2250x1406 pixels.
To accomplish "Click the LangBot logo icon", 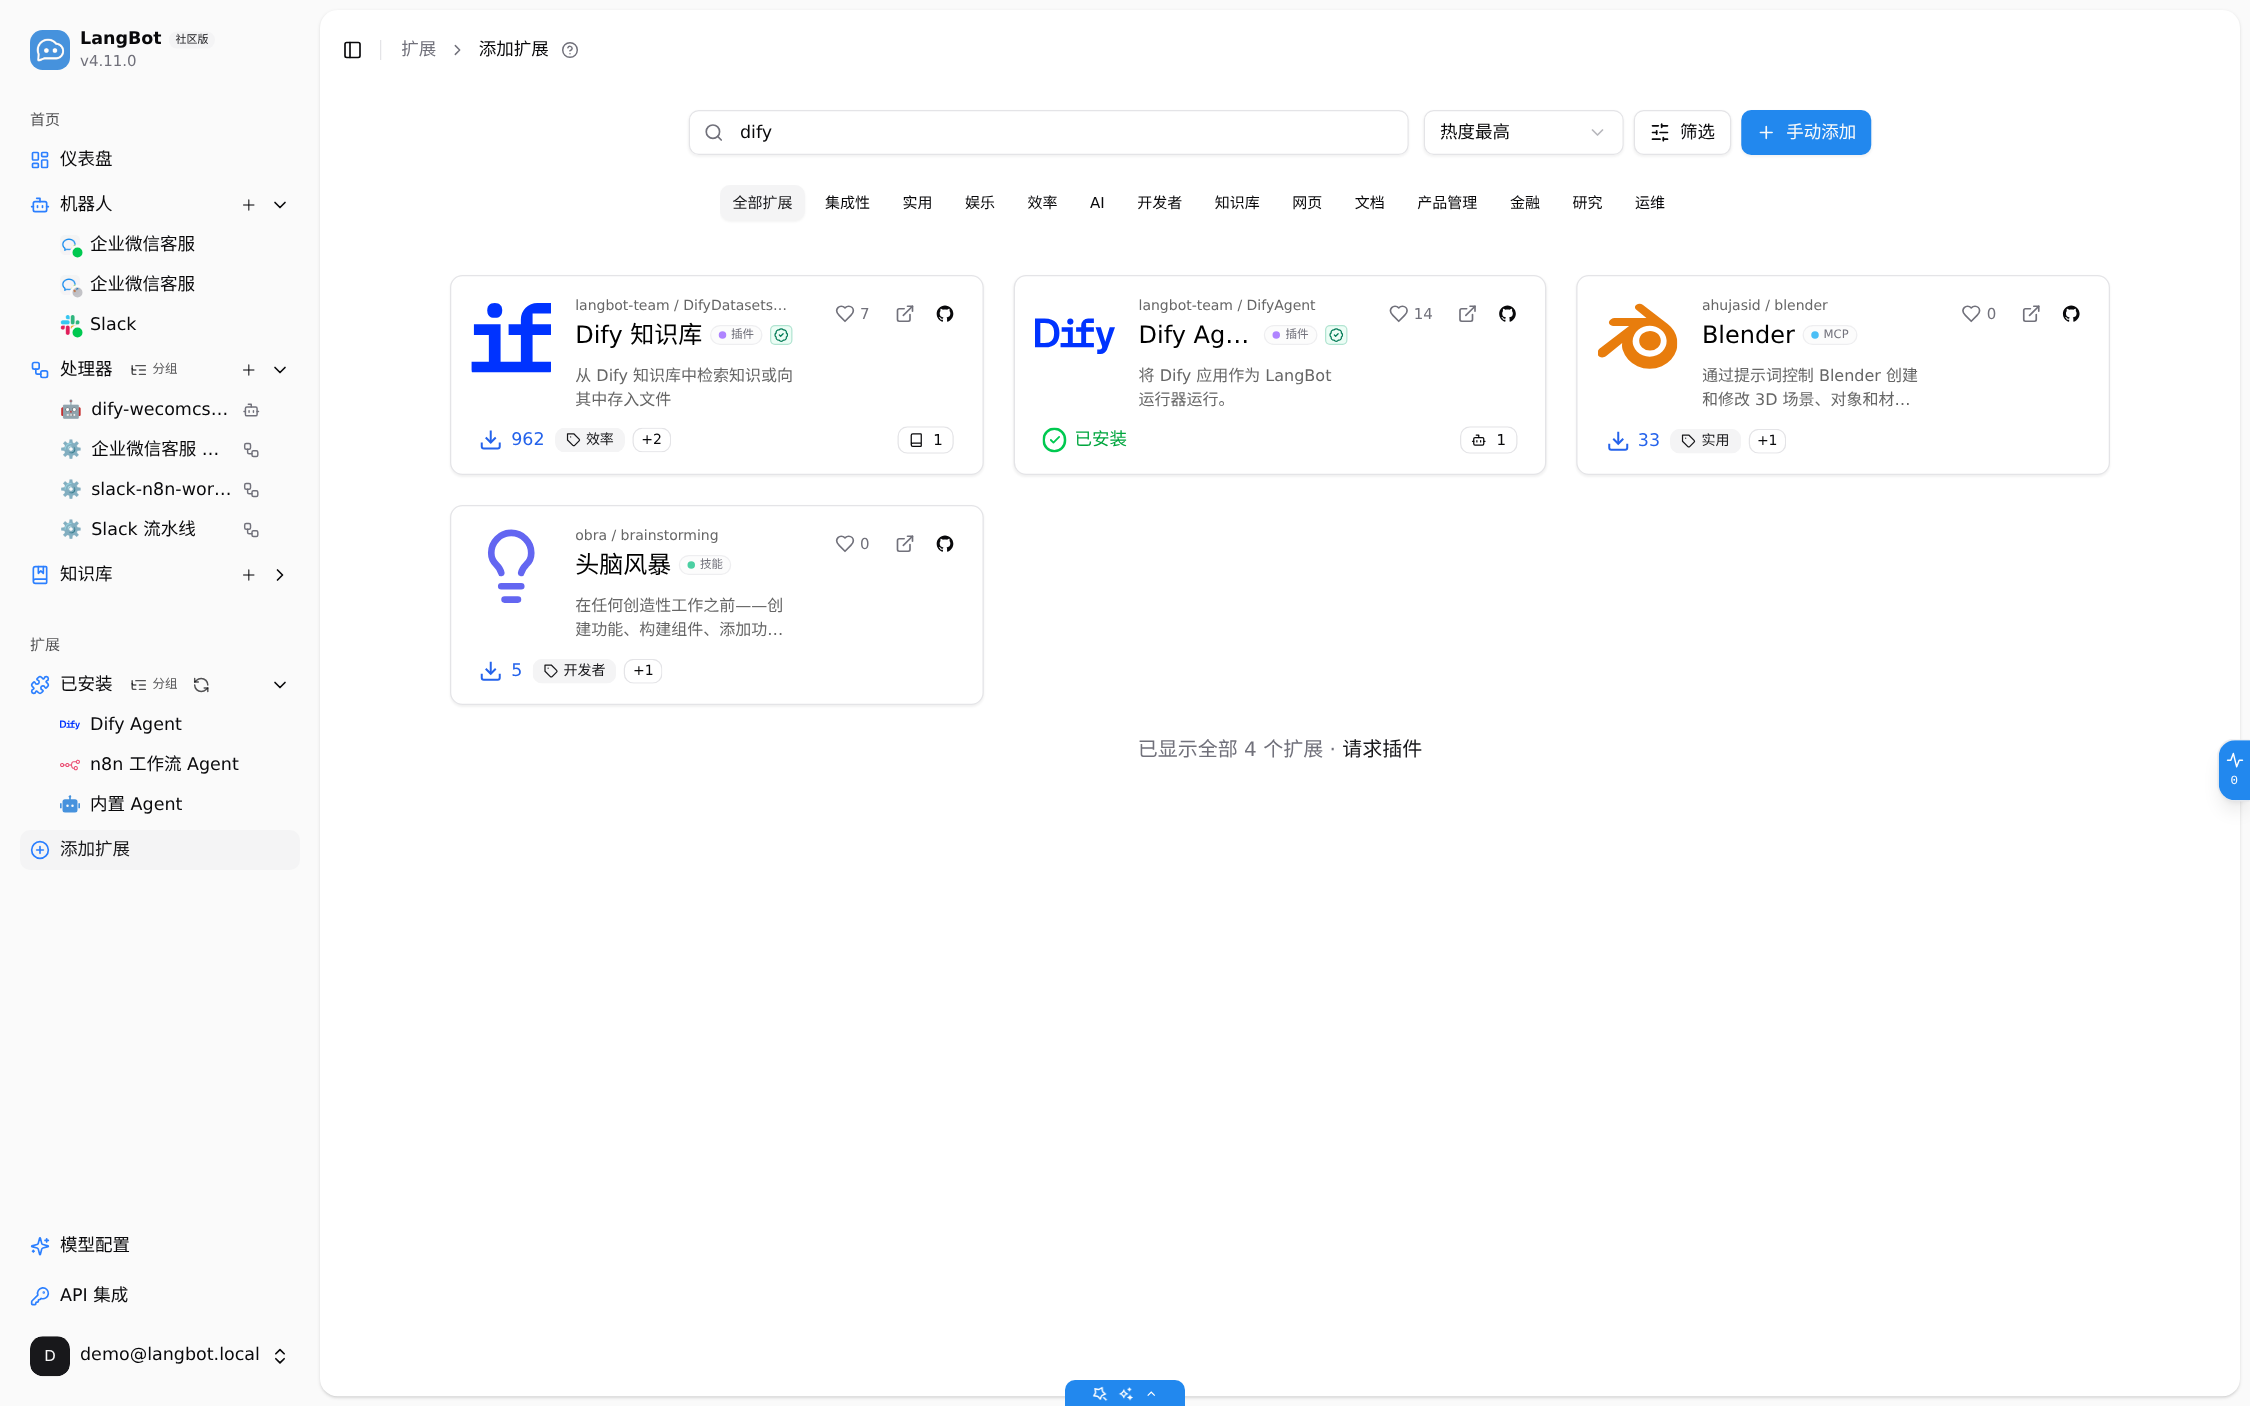I will pyautogui.click(x=50, y=50).
